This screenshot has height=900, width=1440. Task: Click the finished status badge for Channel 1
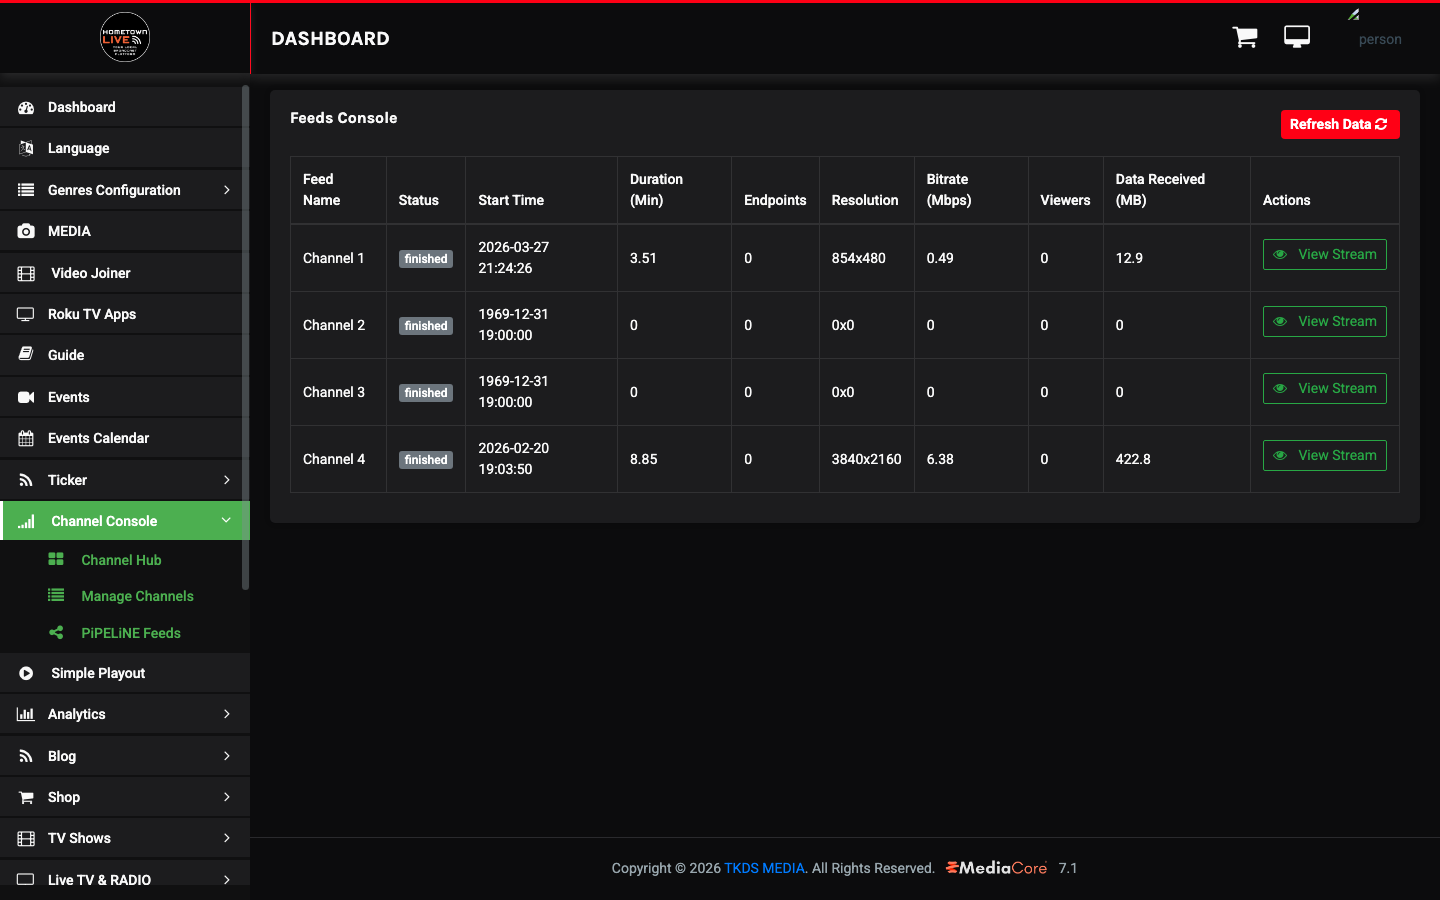click(426, 259)
